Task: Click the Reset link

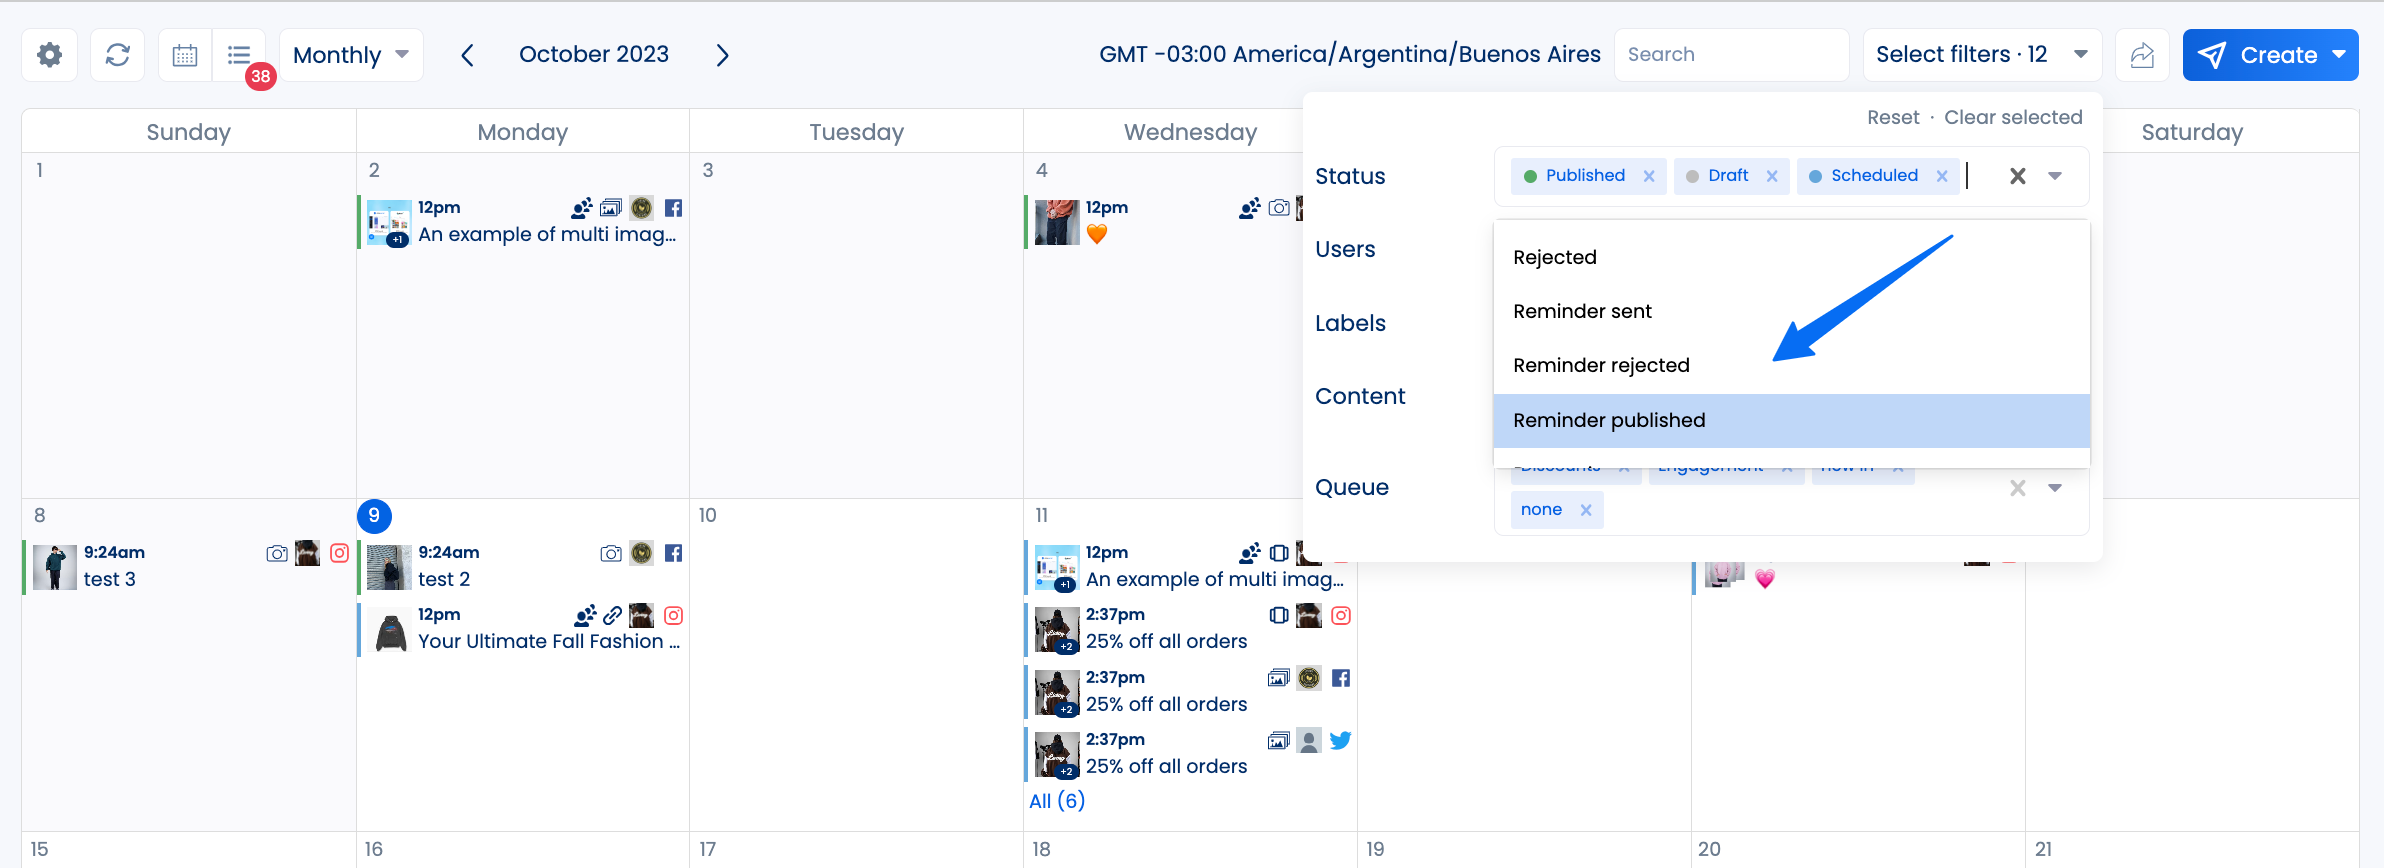Action: coord(1893,117)
